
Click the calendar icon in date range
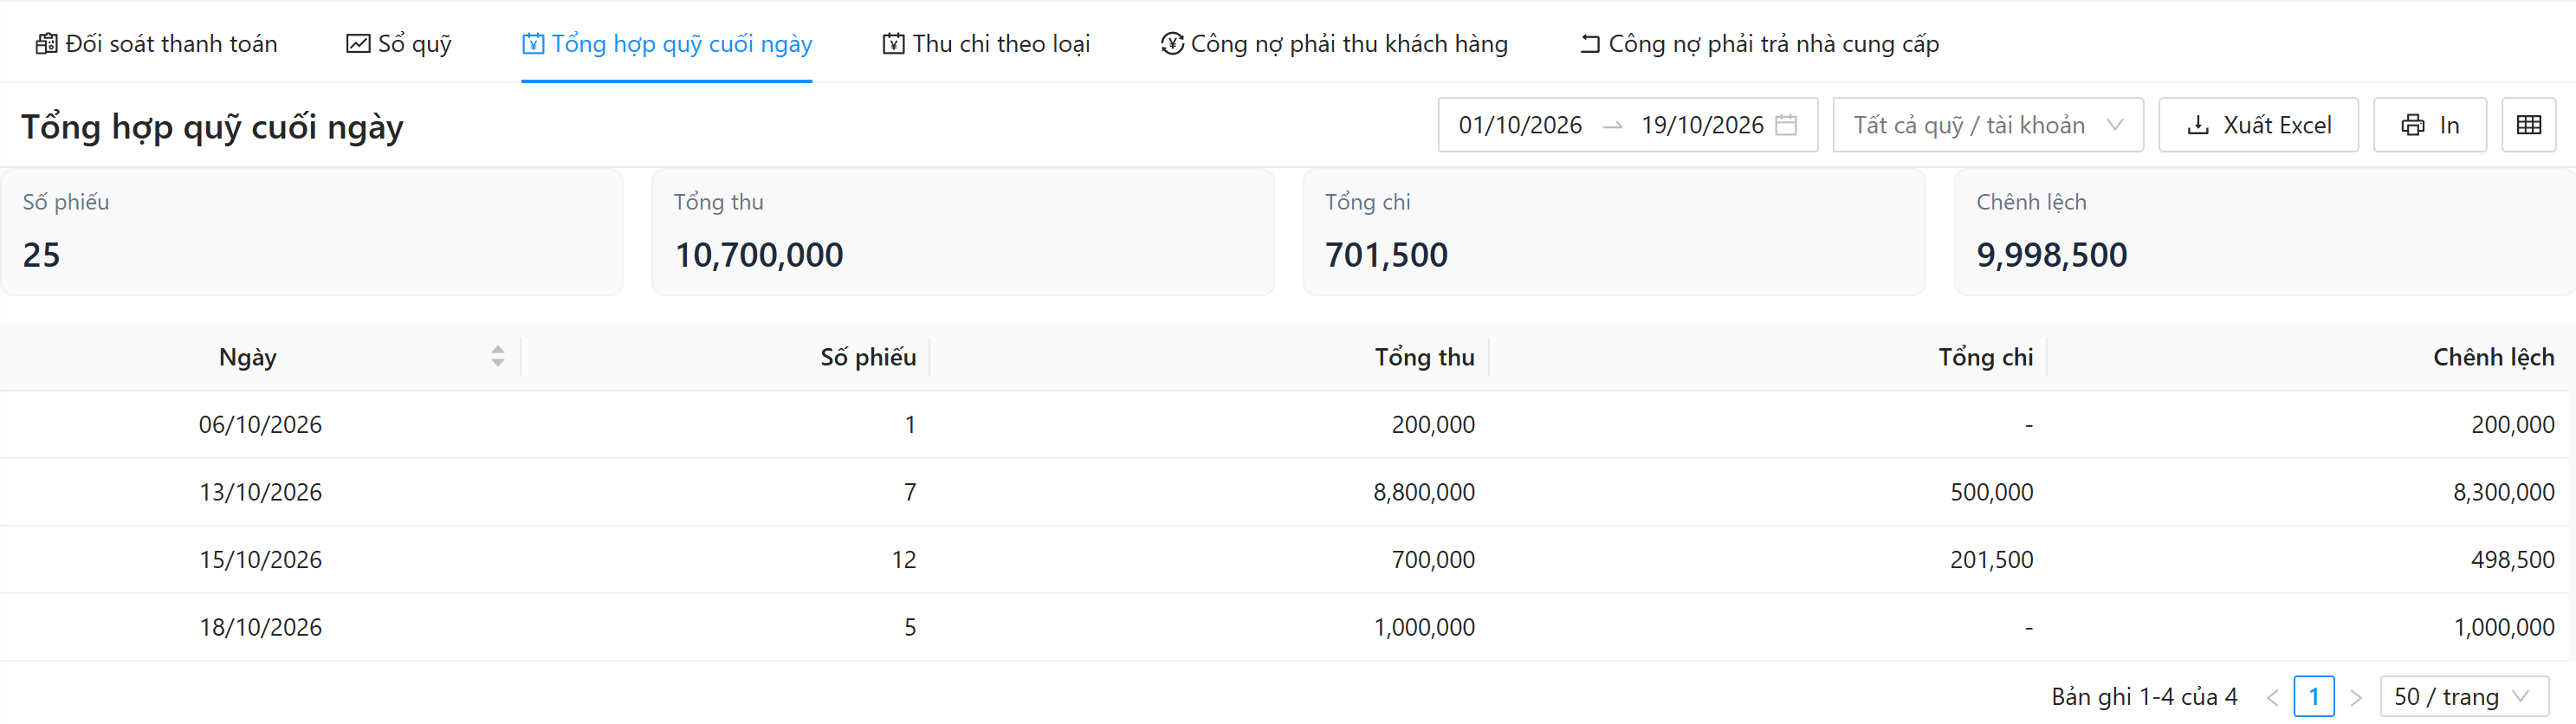[x=1786, y=125]
